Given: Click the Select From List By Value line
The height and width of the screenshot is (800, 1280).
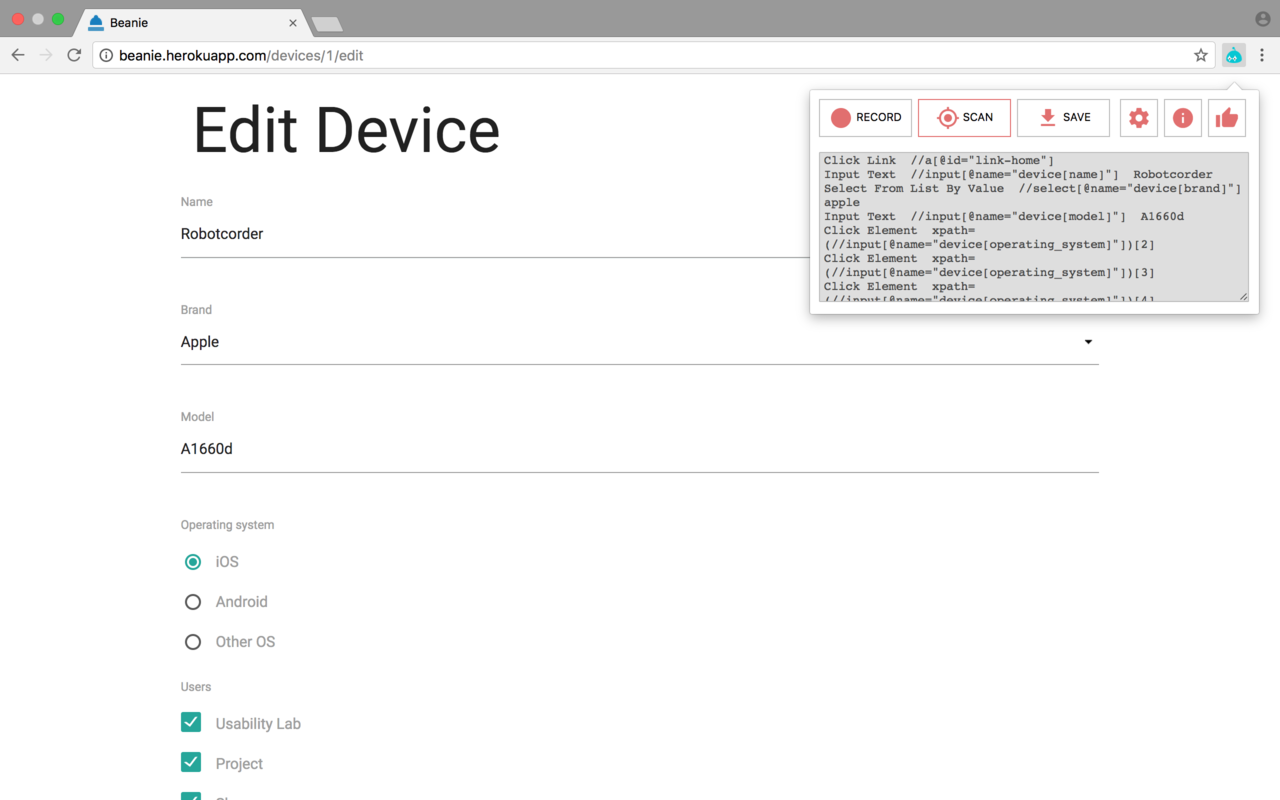Looking at the screenshot, I should point(1032,188).
